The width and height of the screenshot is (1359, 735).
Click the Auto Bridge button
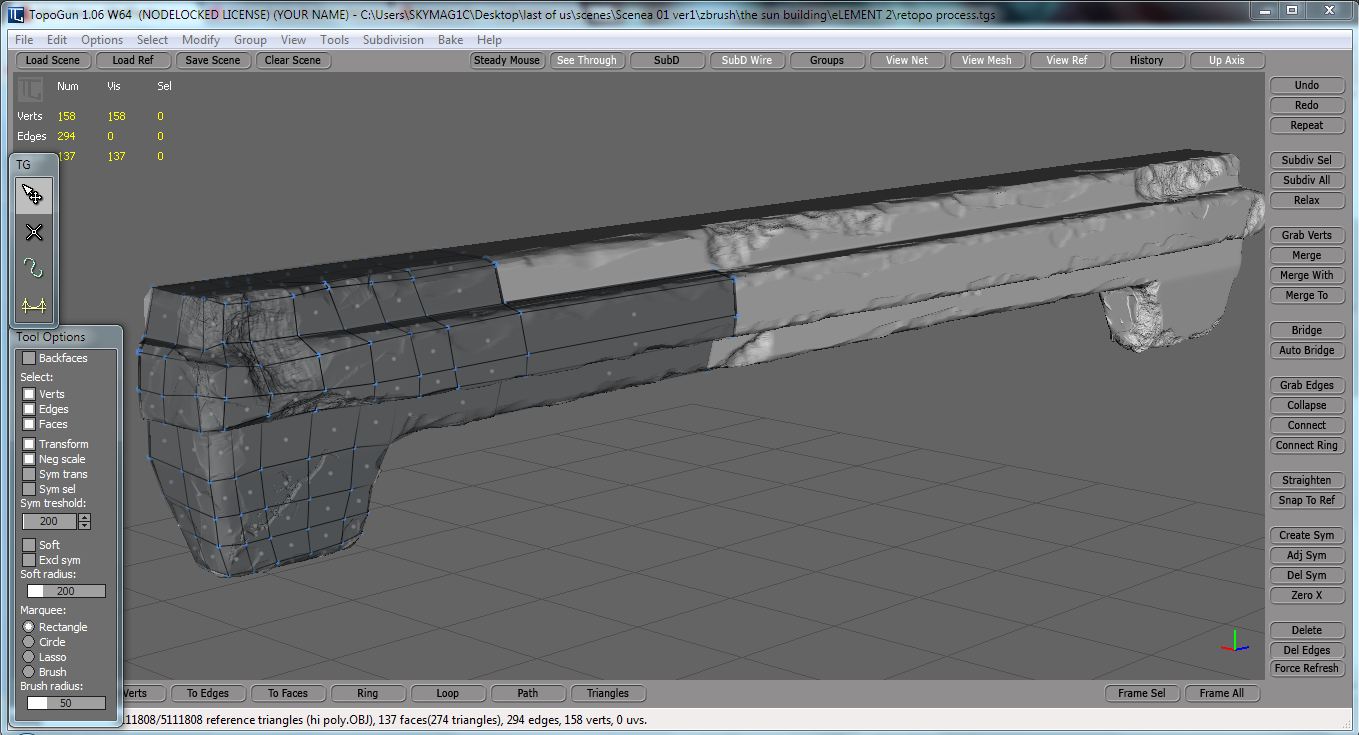[1306, 350]
